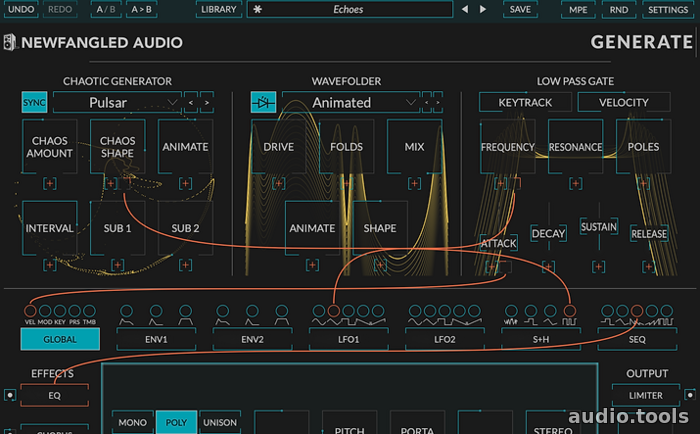Open the Animated wavefolder type dropdown
700x434 pixels.
[350, 102]
